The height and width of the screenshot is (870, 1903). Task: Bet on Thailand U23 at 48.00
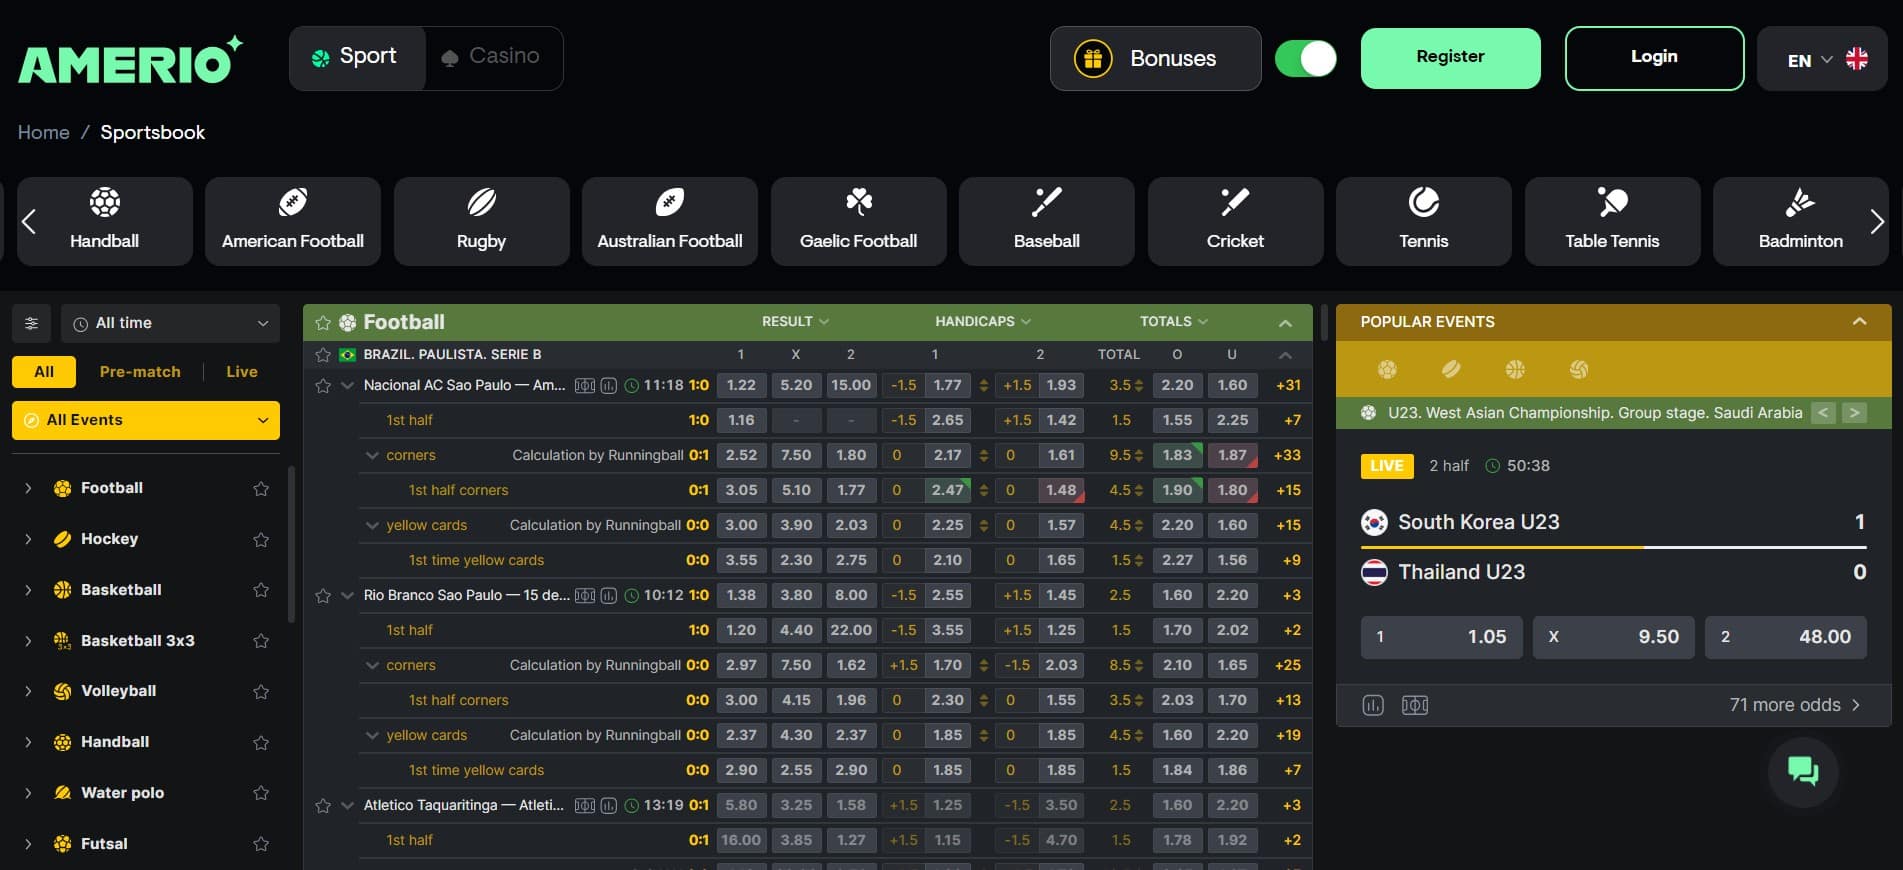[1785, 637]
